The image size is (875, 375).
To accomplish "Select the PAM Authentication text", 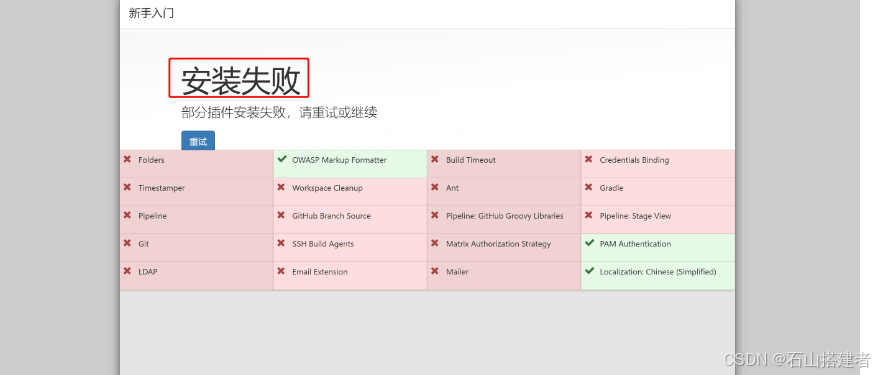I will (x=636, y=244).
